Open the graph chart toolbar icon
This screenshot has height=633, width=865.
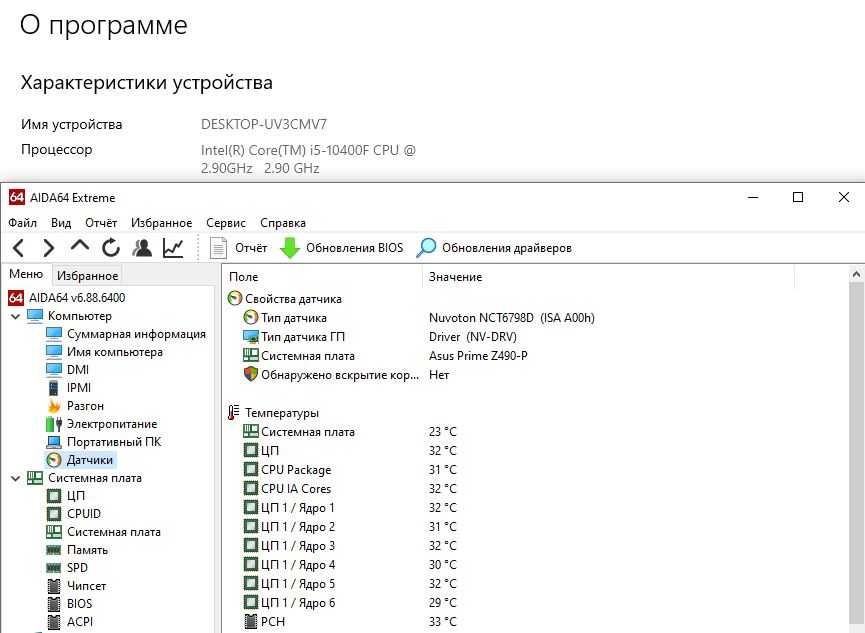pyautogui.click(x=173, y=248)
